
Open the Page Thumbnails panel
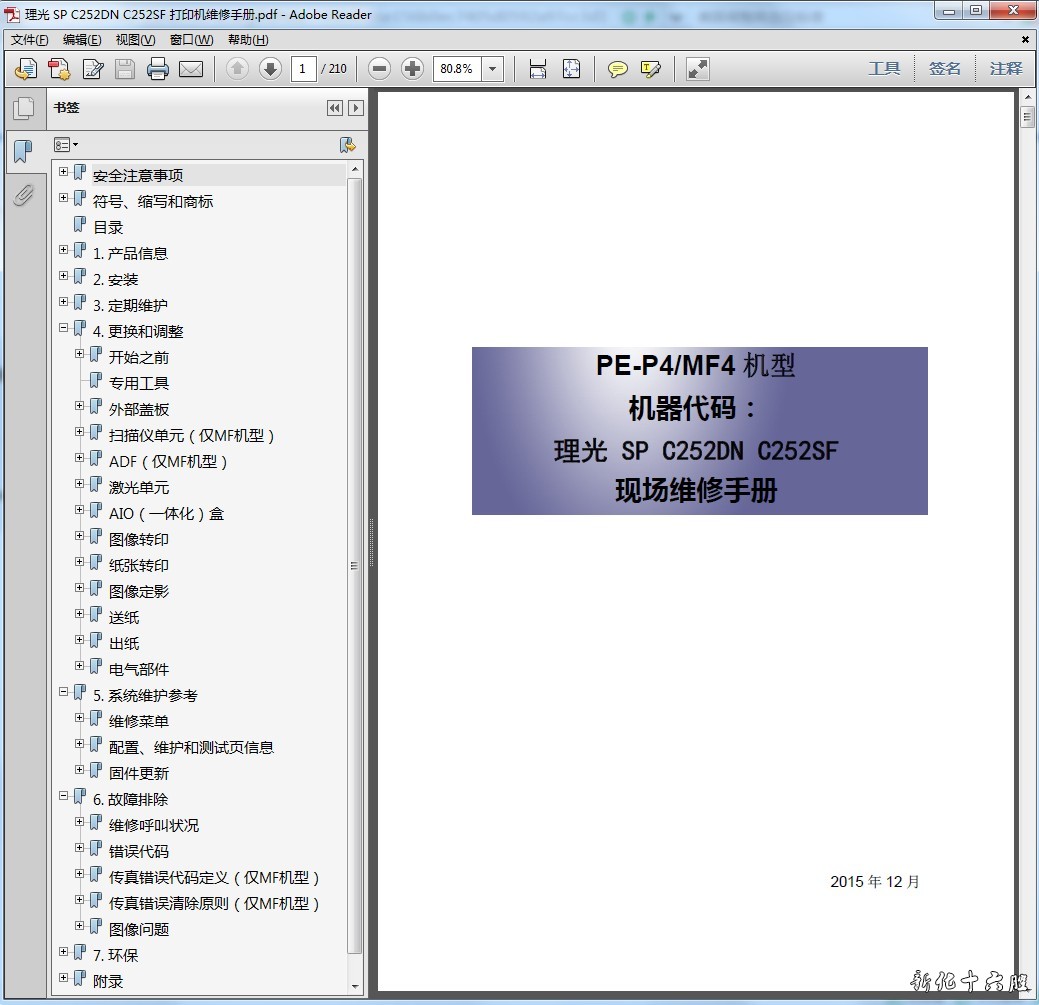(x=23, y=108)
